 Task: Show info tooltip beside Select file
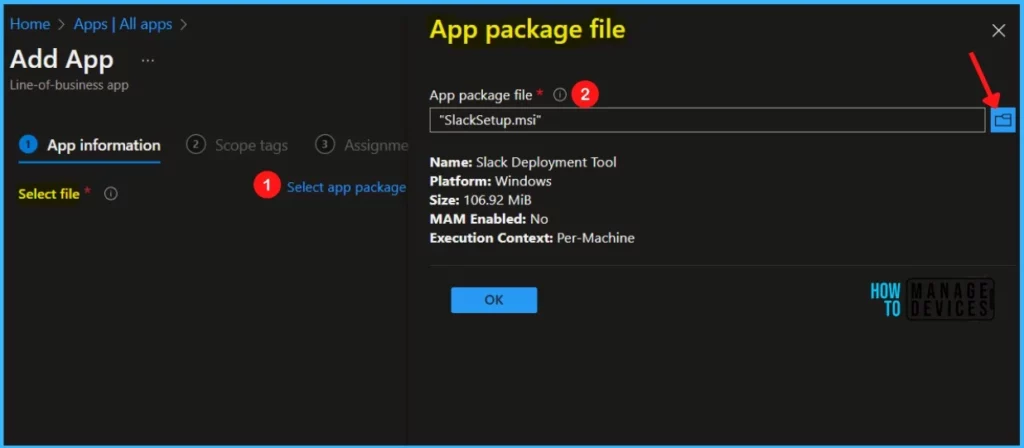[111, 194]
